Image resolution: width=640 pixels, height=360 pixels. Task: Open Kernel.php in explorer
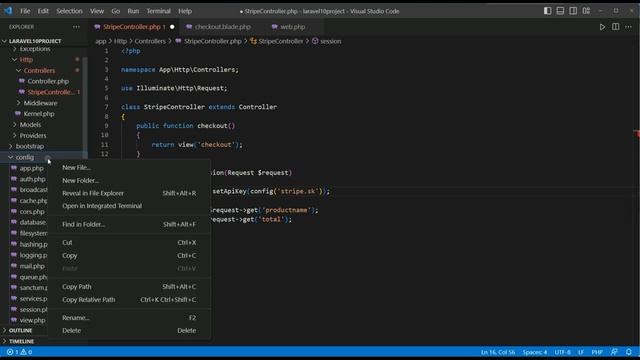pos(39,114)
